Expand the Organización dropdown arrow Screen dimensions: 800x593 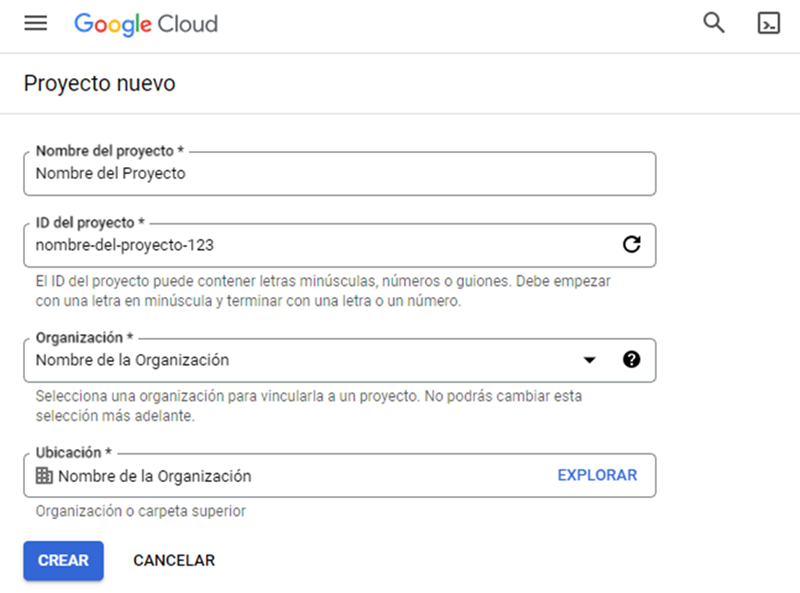(589, 360)
